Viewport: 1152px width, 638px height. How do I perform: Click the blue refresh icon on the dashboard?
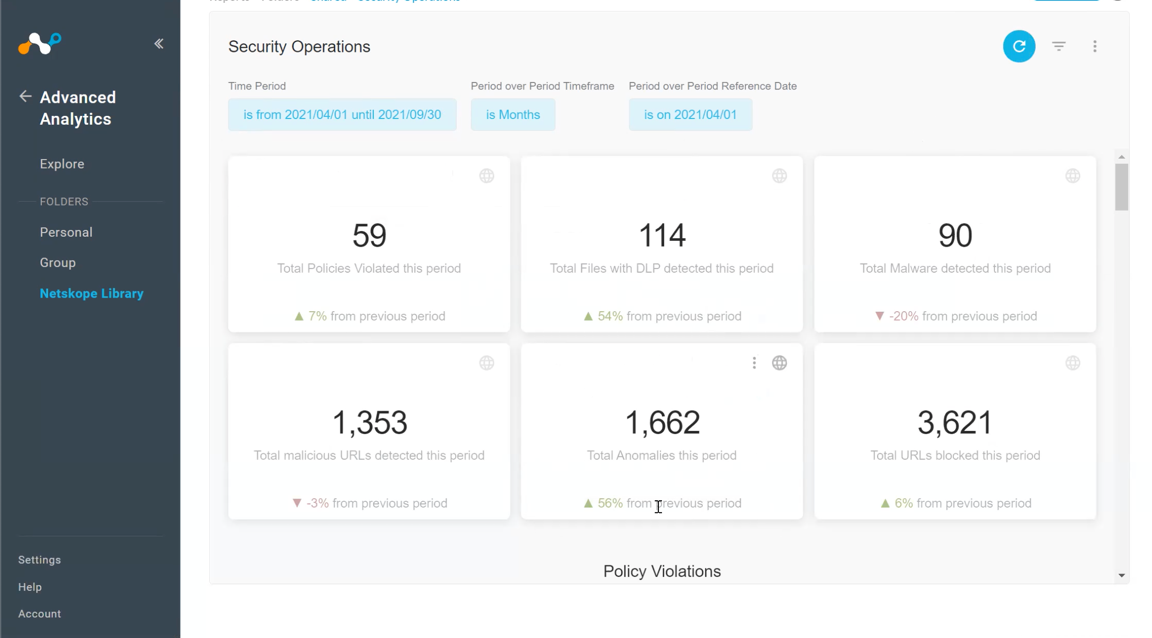(1019, 46)
